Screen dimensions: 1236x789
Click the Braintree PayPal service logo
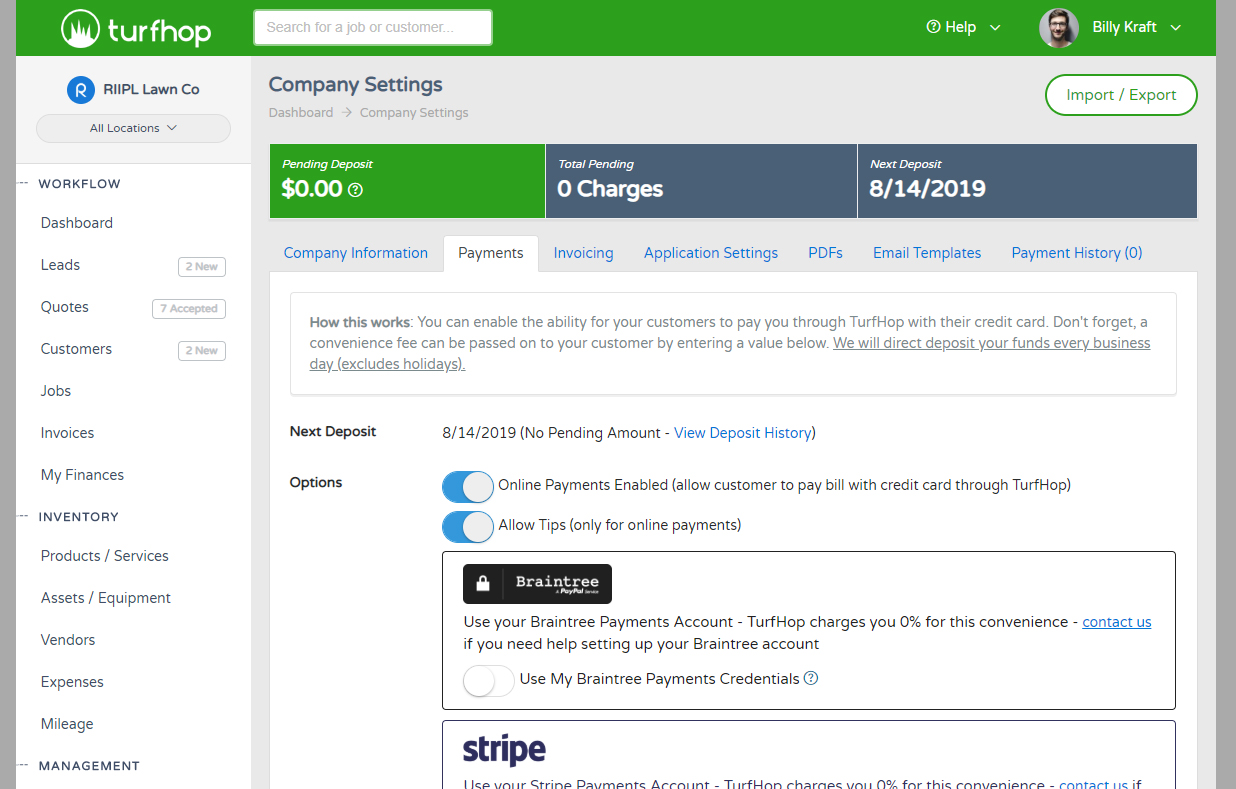(x=537, y=584)
